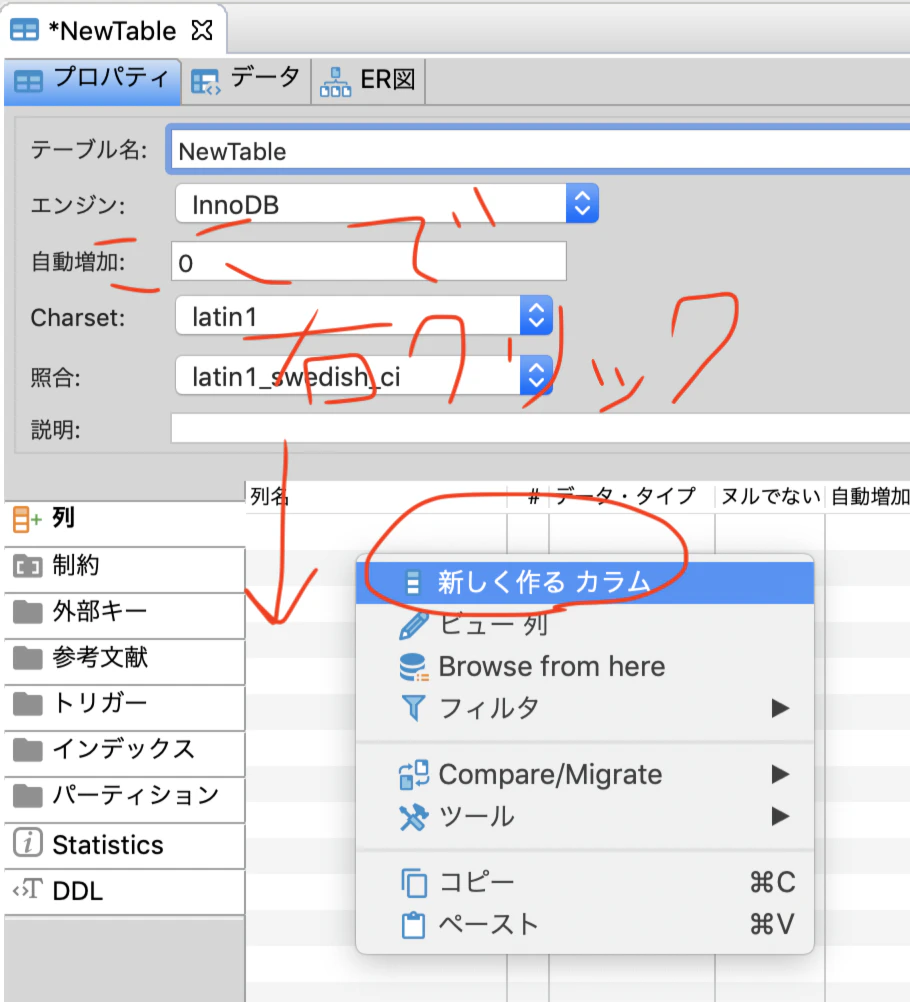Click the clipboard icon beside ペースト

[413, 925]
